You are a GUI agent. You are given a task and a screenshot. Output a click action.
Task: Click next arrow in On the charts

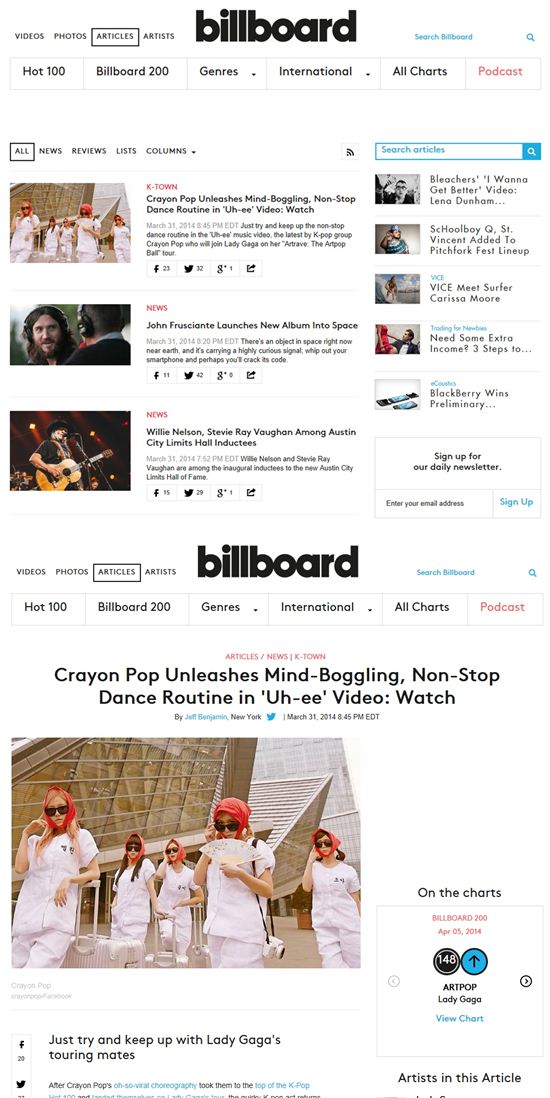(x=526, y=981)
